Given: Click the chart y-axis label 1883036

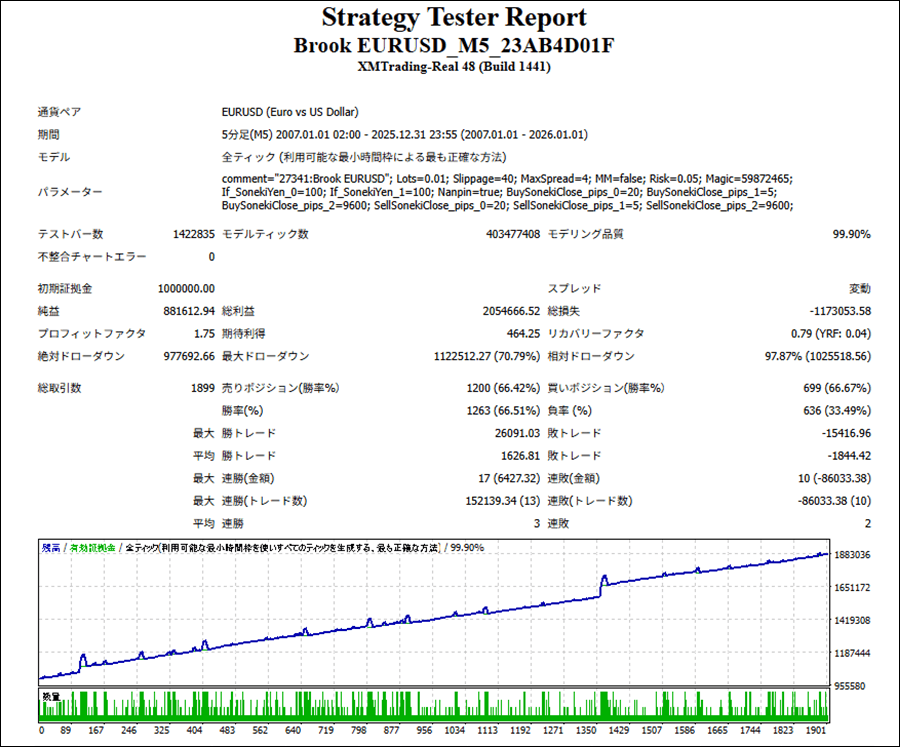Looking at the screenshot, I should [x=852, y=555].
